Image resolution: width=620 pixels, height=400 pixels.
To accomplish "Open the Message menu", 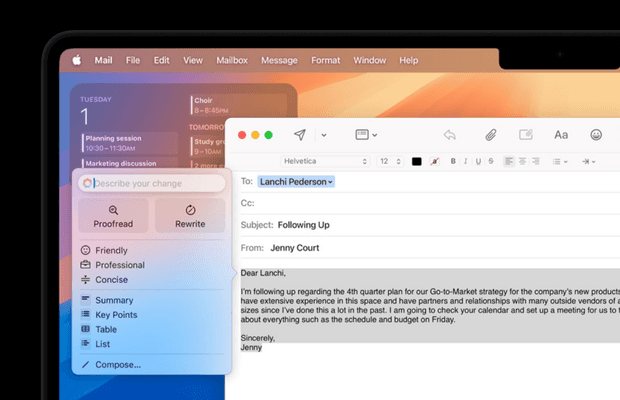I will point(279,60).
